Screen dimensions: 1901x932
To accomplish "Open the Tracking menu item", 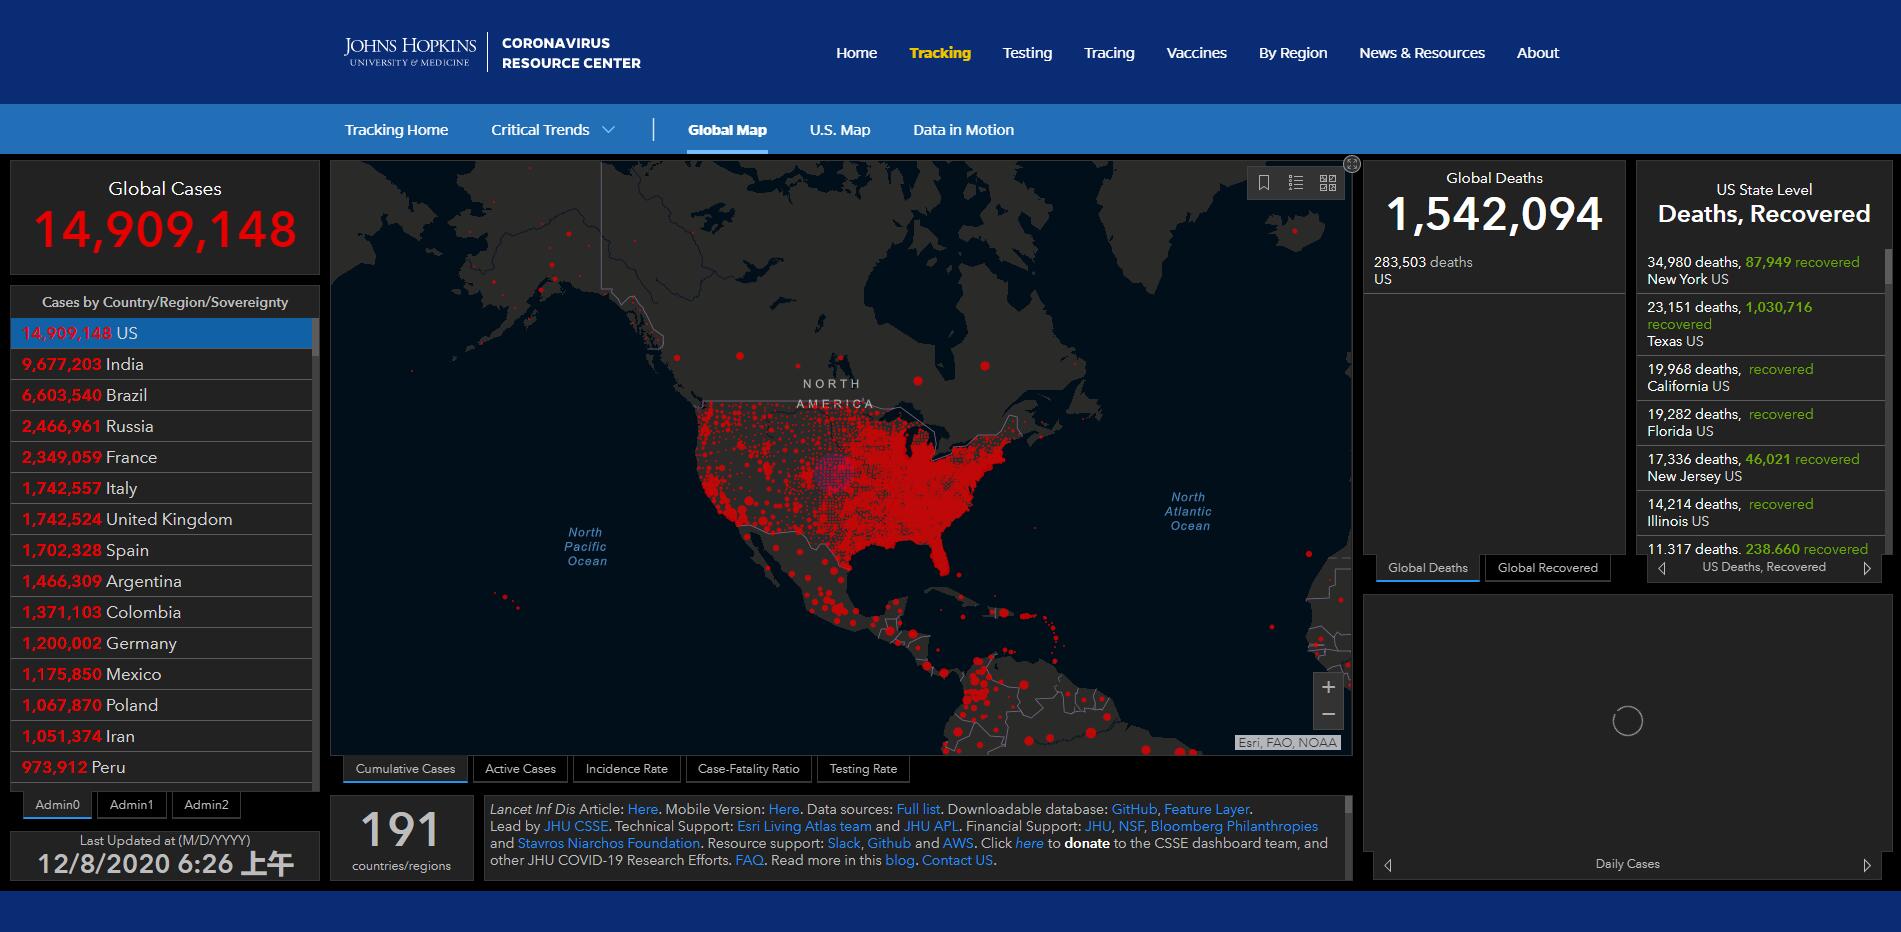I will pos(940,53).
